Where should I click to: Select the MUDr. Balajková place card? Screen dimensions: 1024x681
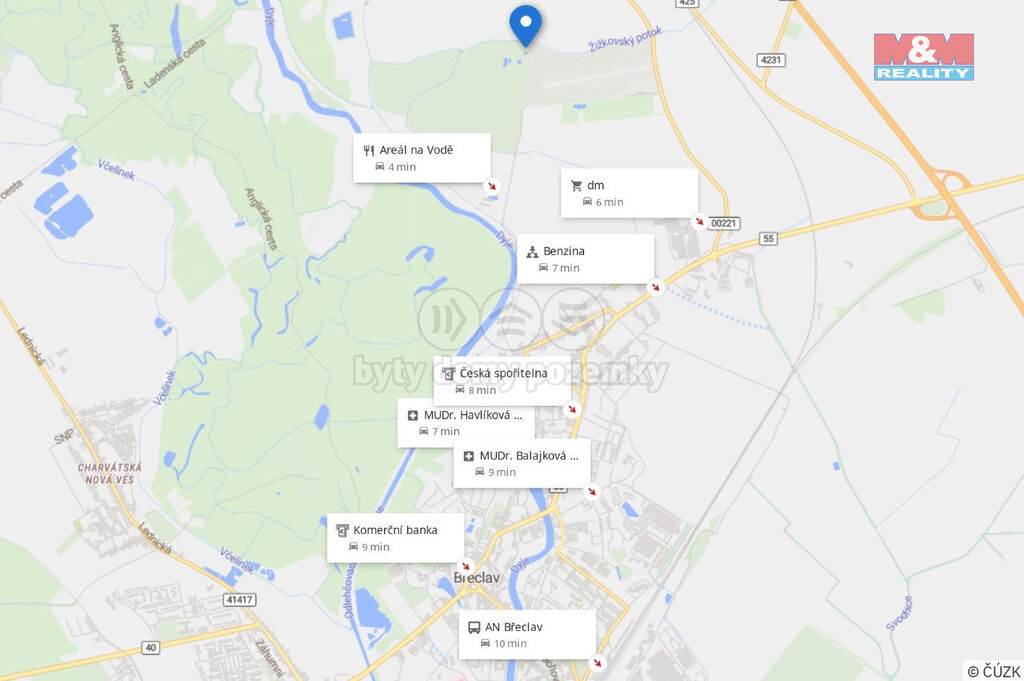pos(522,464)
